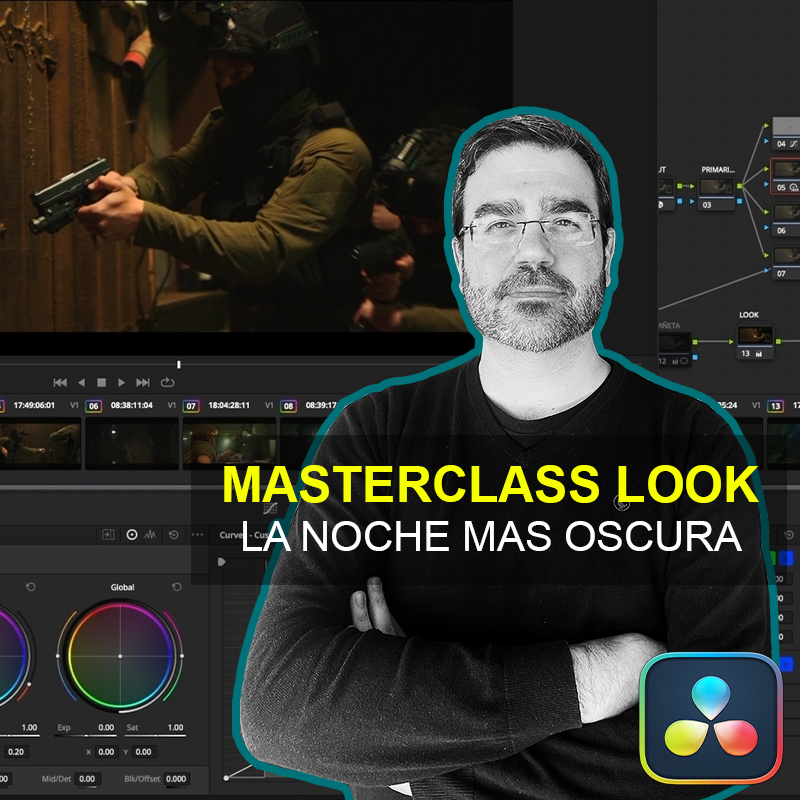Reset the Global color wheel

point(177,587)
